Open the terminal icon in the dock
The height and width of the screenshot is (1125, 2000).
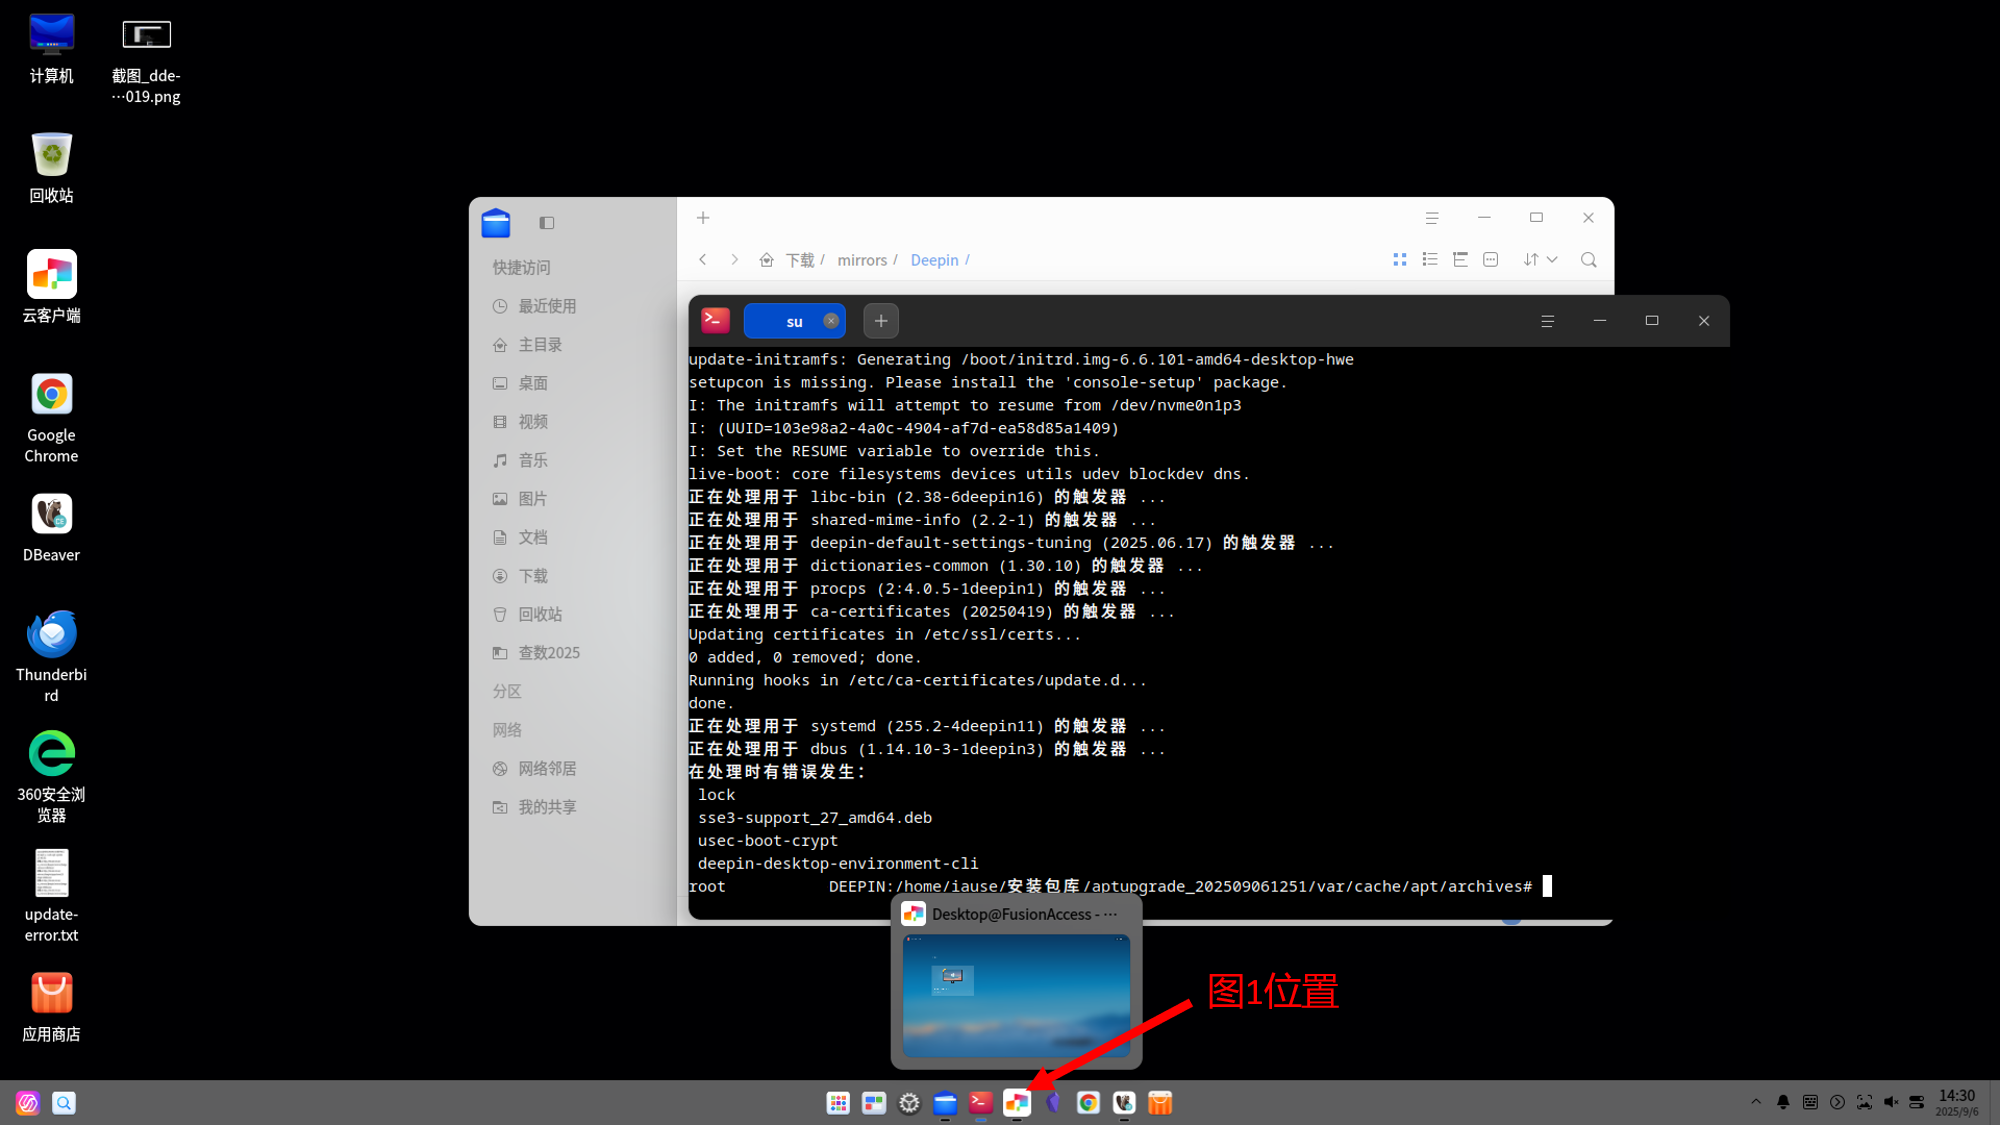point(981,1103)
